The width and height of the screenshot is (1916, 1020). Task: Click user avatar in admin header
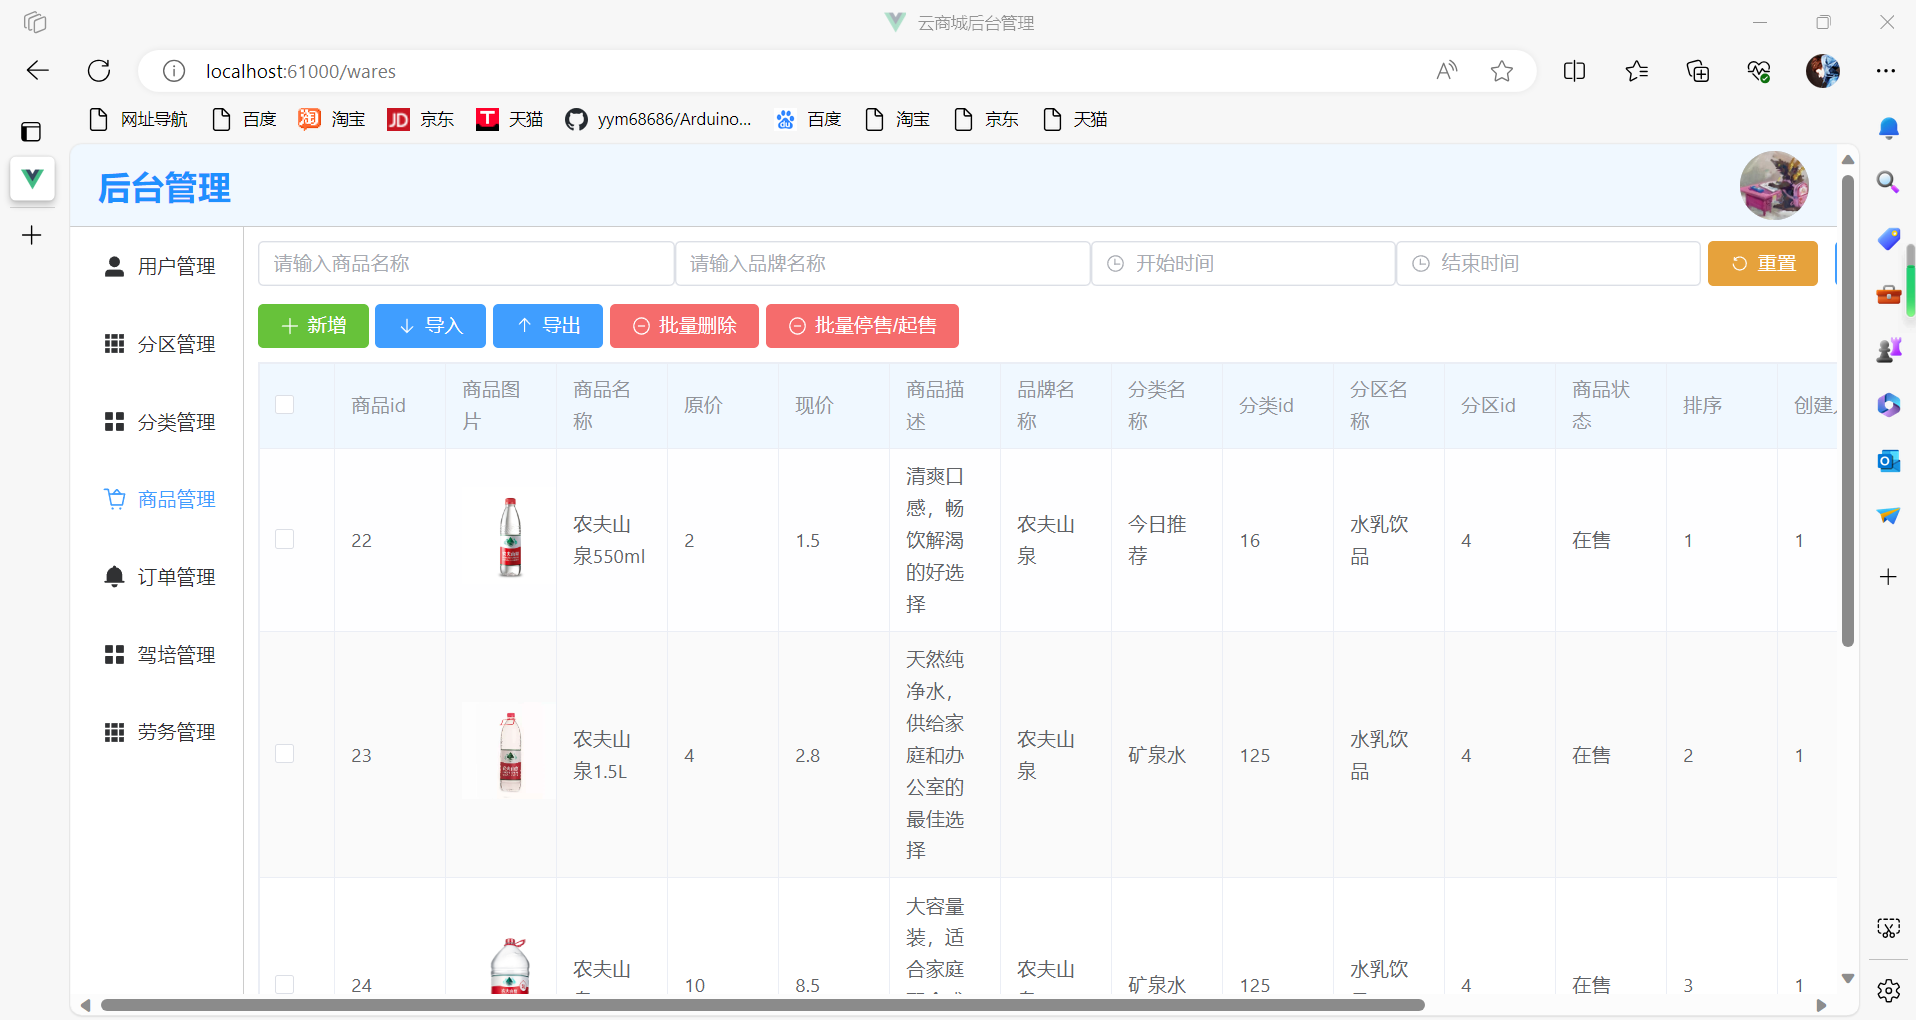(1774, 186)
